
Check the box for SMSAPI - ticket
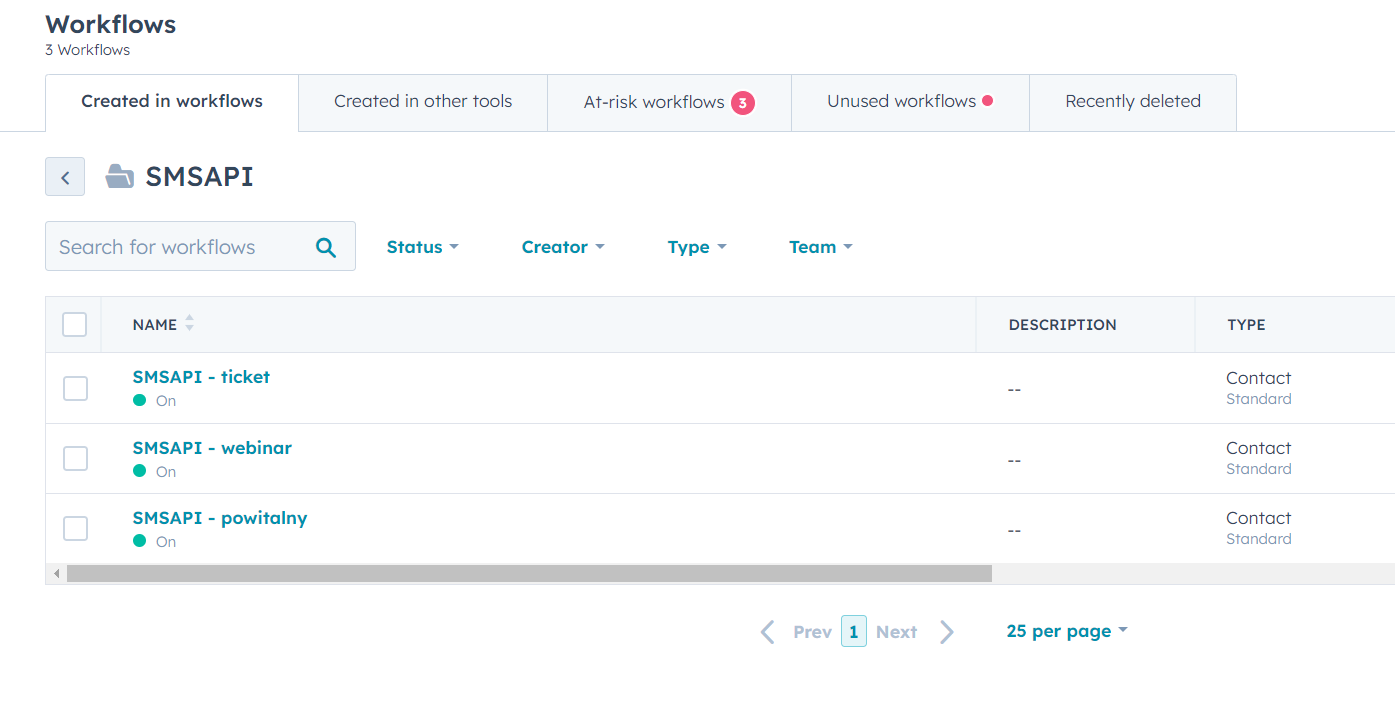pos(75,388)
